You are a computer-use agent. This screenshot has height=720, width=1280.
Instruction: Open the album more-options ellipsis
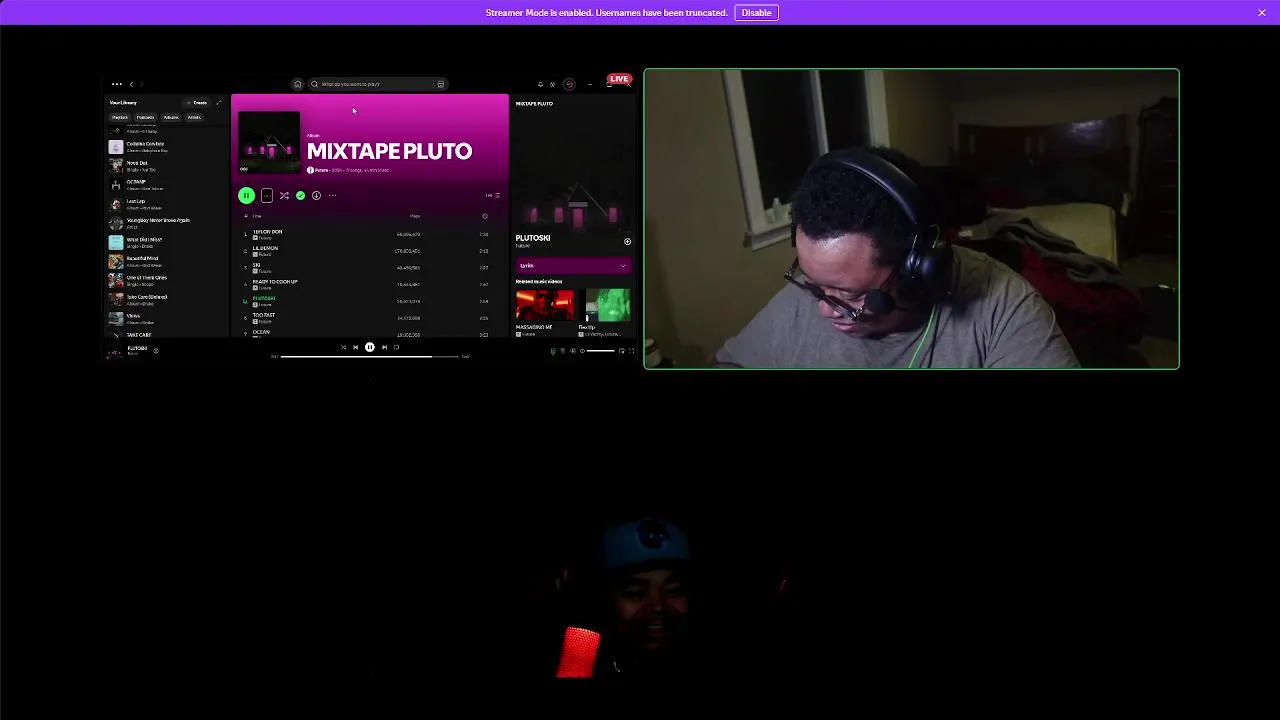coord(332,195)
